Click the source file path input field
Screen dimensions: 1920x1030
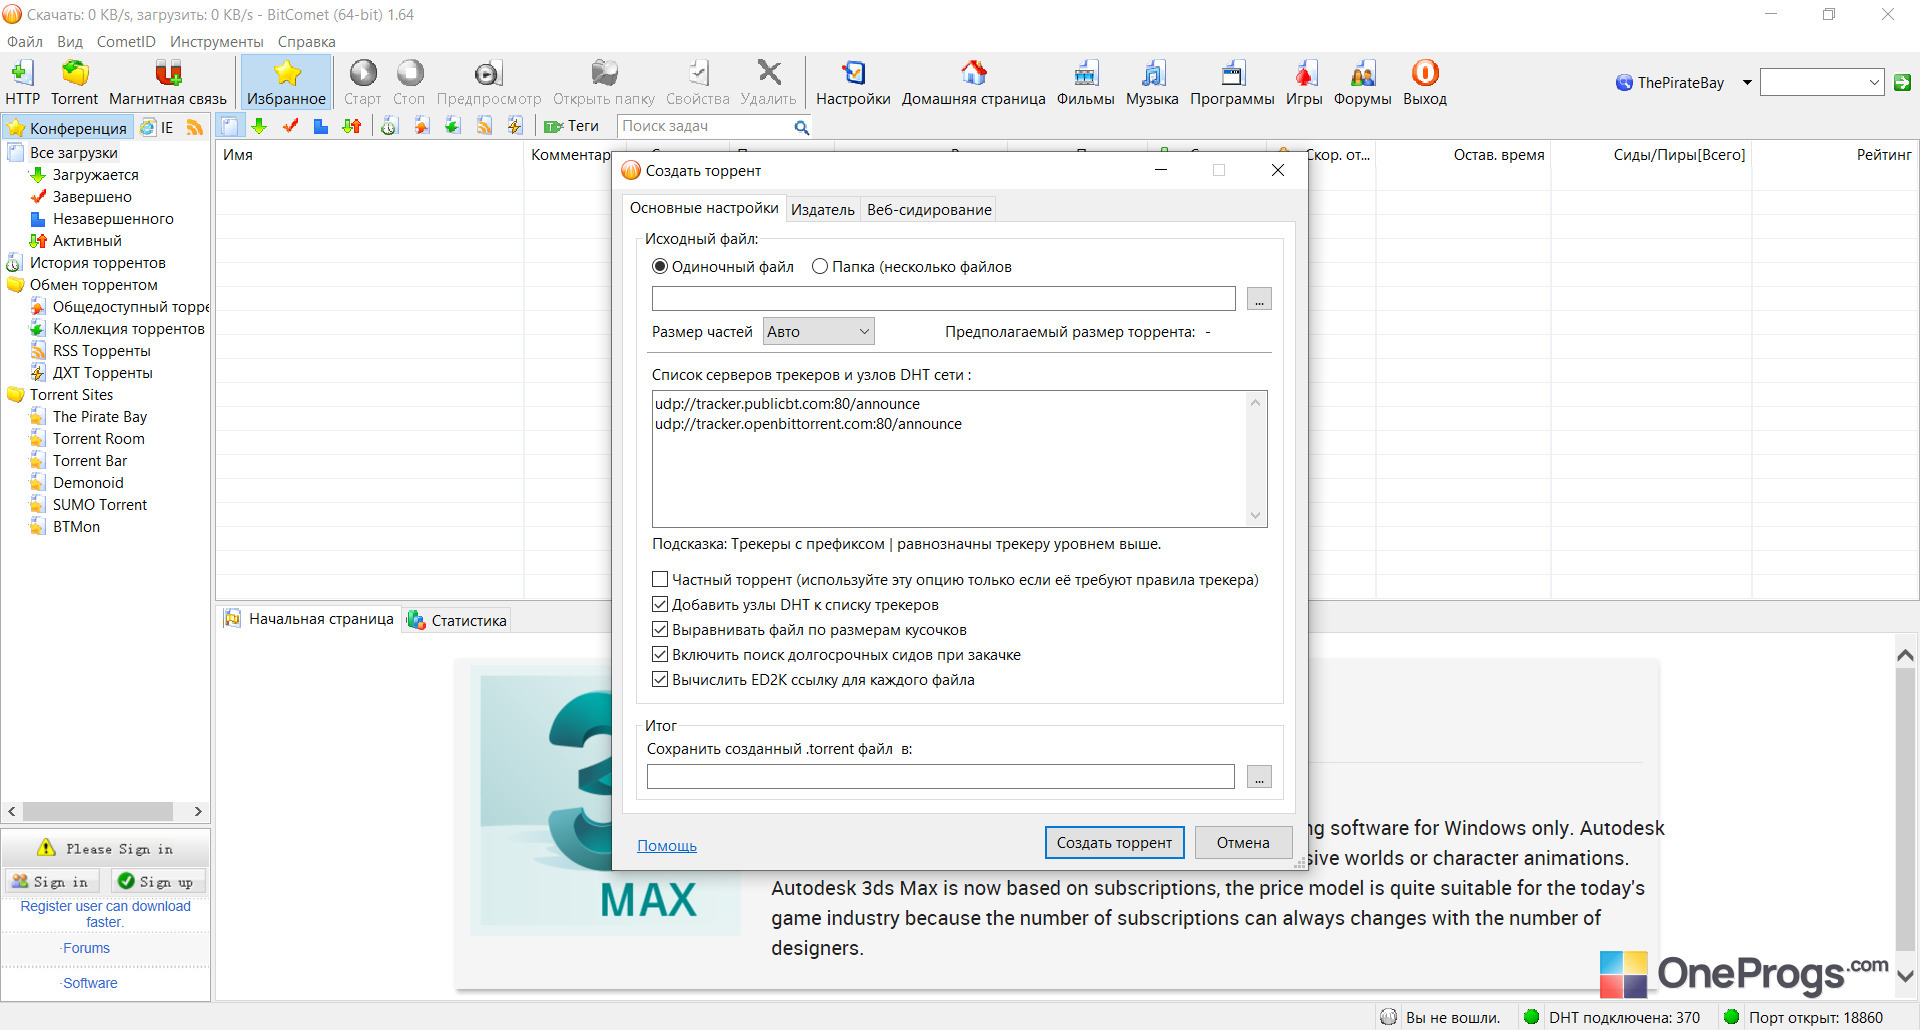click(943, 299)
